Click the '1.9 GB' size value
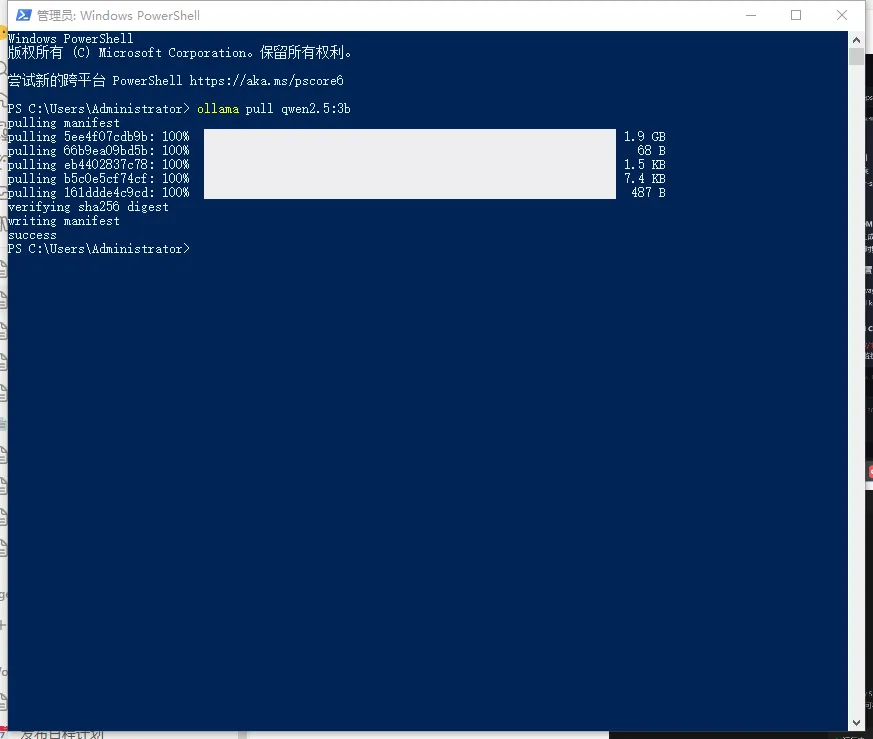 644,136
